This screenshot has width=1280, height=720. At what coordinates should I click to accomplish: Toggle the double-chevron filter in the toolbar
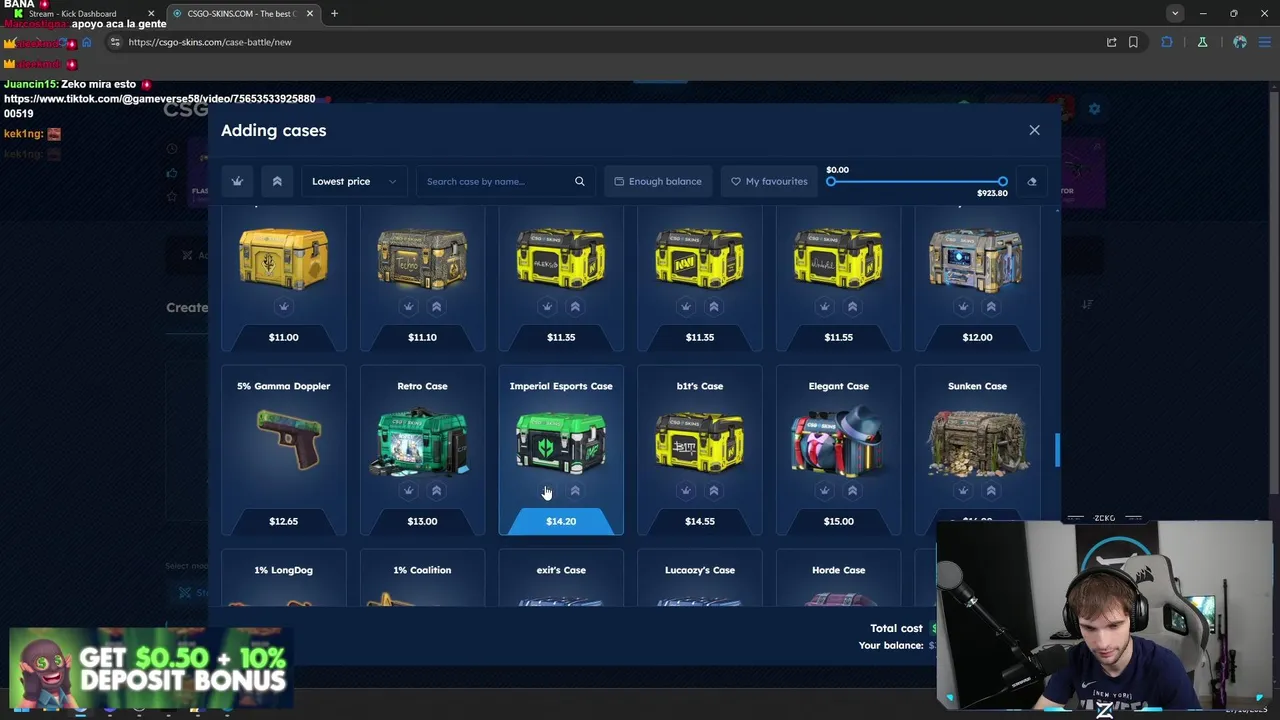[x=277, y=181]
